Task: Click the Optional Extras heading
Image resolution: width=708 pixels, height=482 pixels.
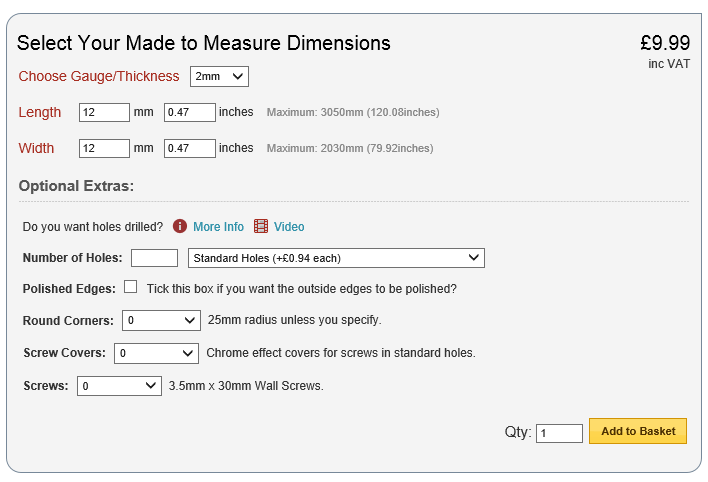Action: (76, 186)
